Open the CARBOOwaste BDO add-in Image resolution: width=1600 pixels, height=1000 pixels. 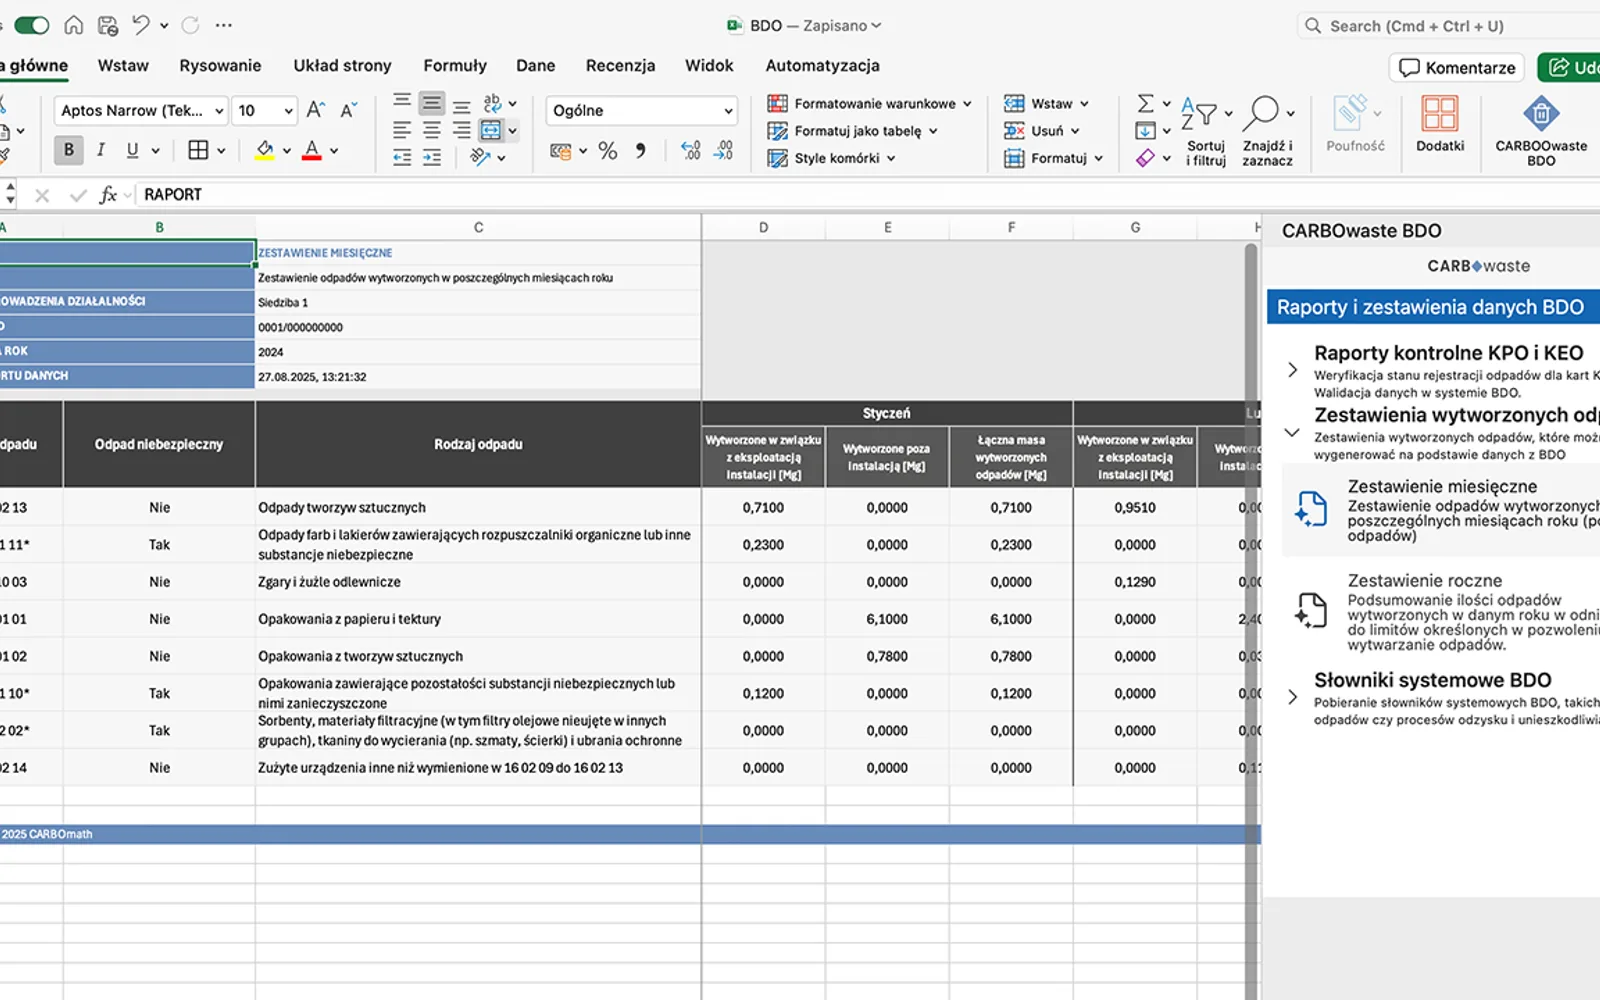pyautogui.click(x=1540, y=130)
